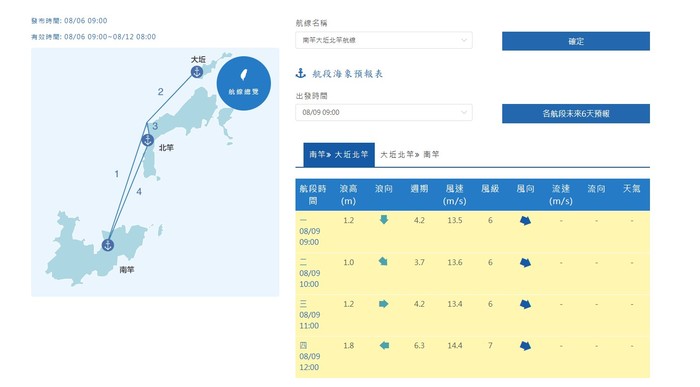
Task: Select route segment 3 label on map
Action: pyautogui.click(x=155, y=126)
